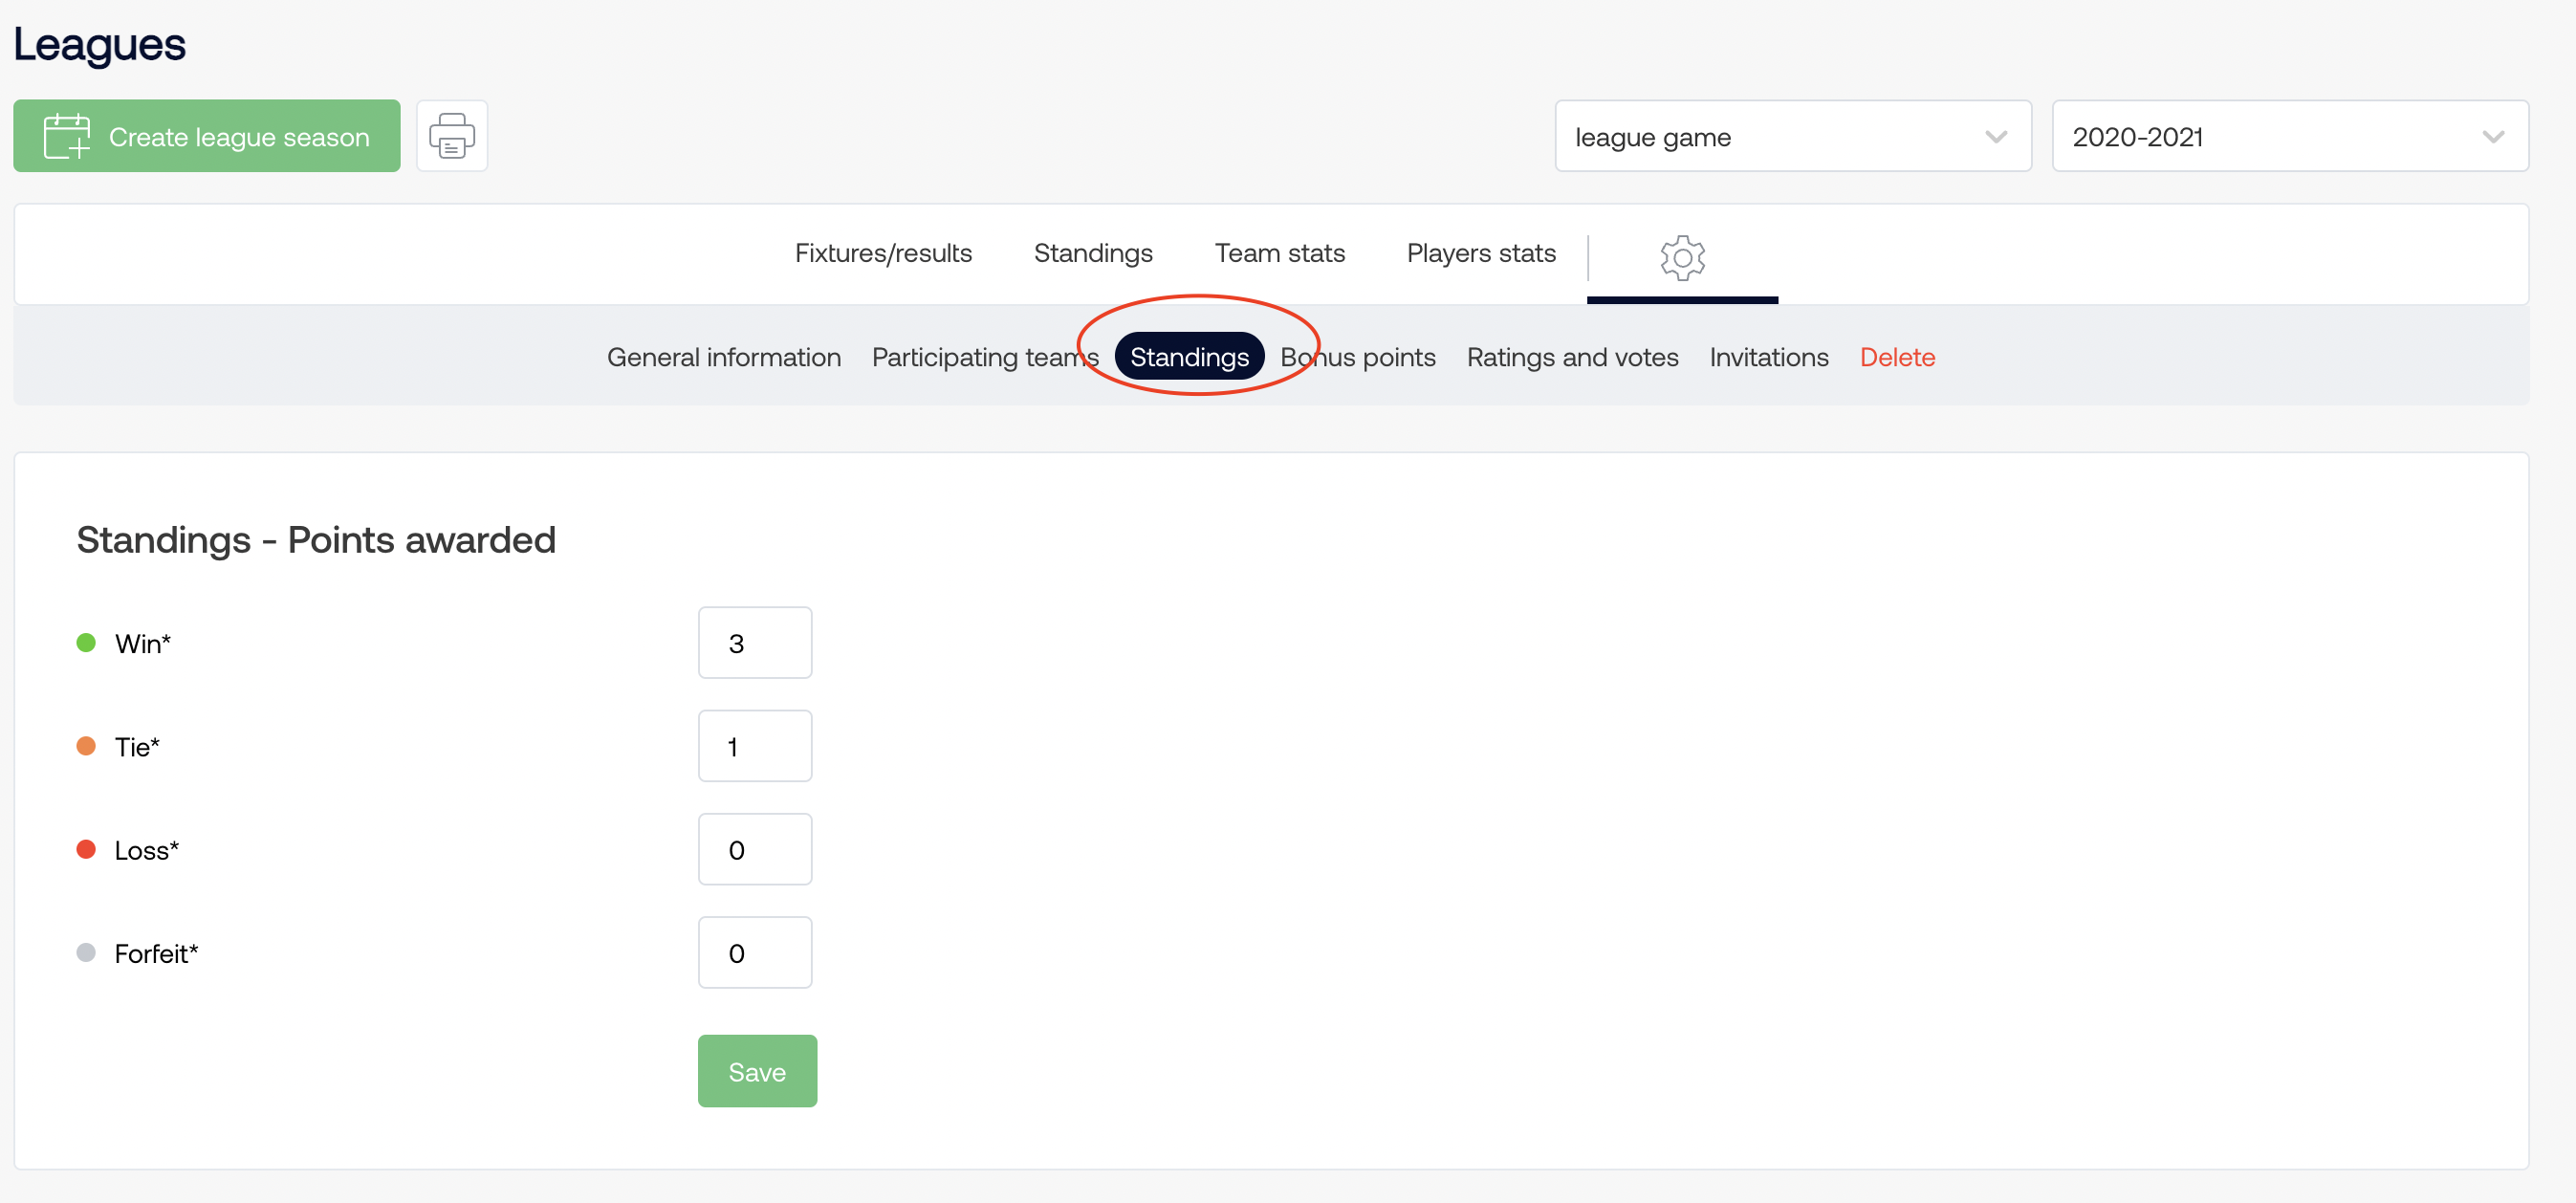Click the Win points input field

[x=755, y=643]
